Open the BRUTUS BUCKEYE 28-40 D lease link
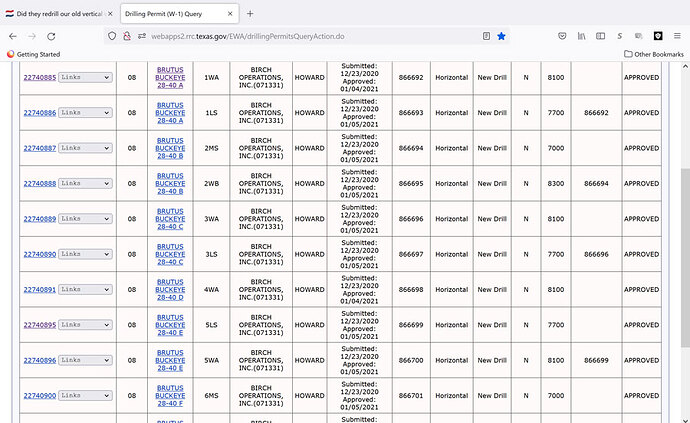Screen dimensions: 690x423 pos(170,290)
